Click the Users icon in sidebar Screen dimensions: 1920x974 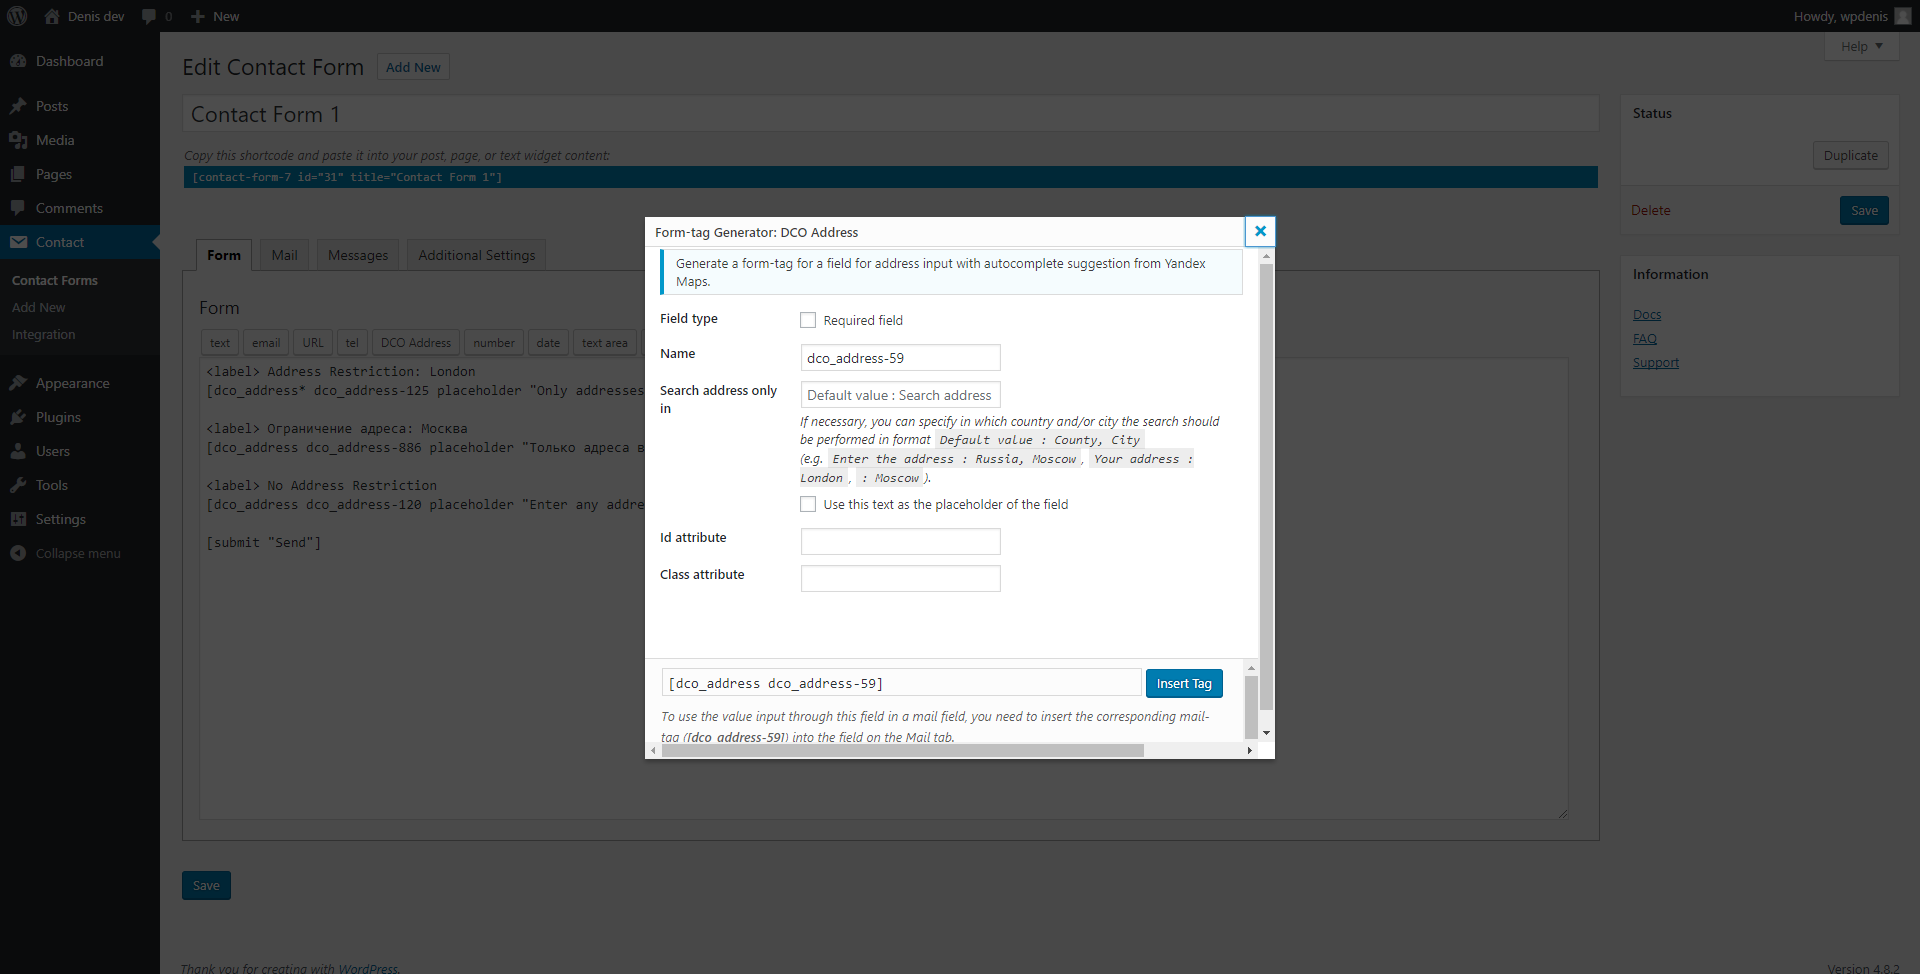coord(18,451)
